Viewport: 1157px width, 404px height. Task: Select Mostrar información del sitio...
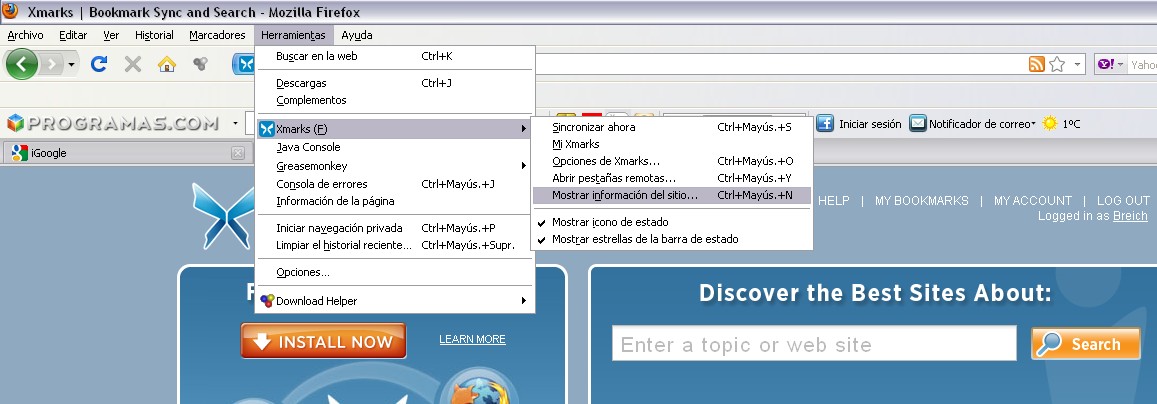(x=672, y=195)
